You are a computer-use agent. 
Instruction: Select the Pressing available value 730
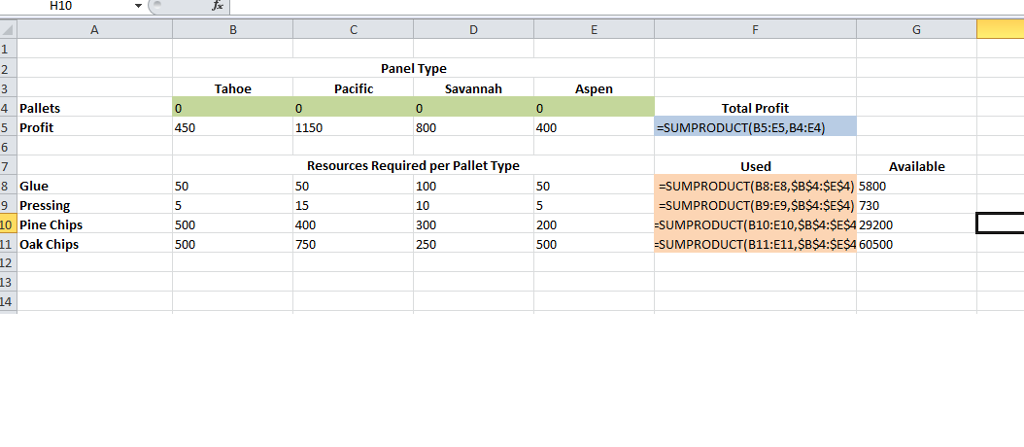917,205
